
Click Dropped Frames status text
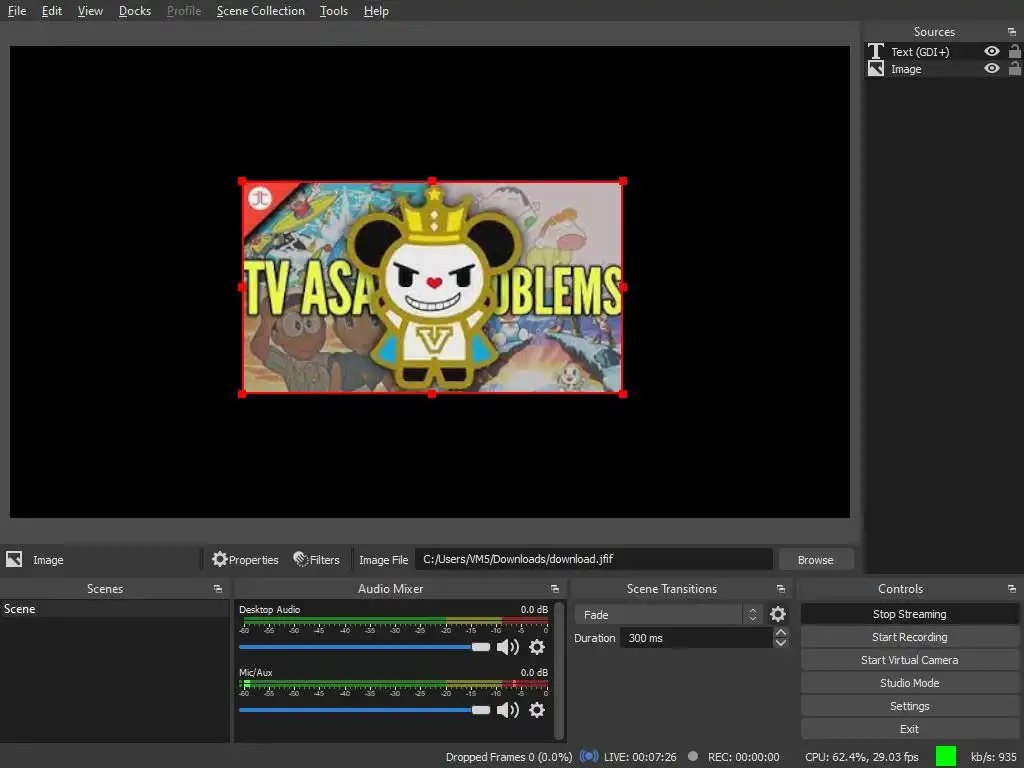point(509,757)
